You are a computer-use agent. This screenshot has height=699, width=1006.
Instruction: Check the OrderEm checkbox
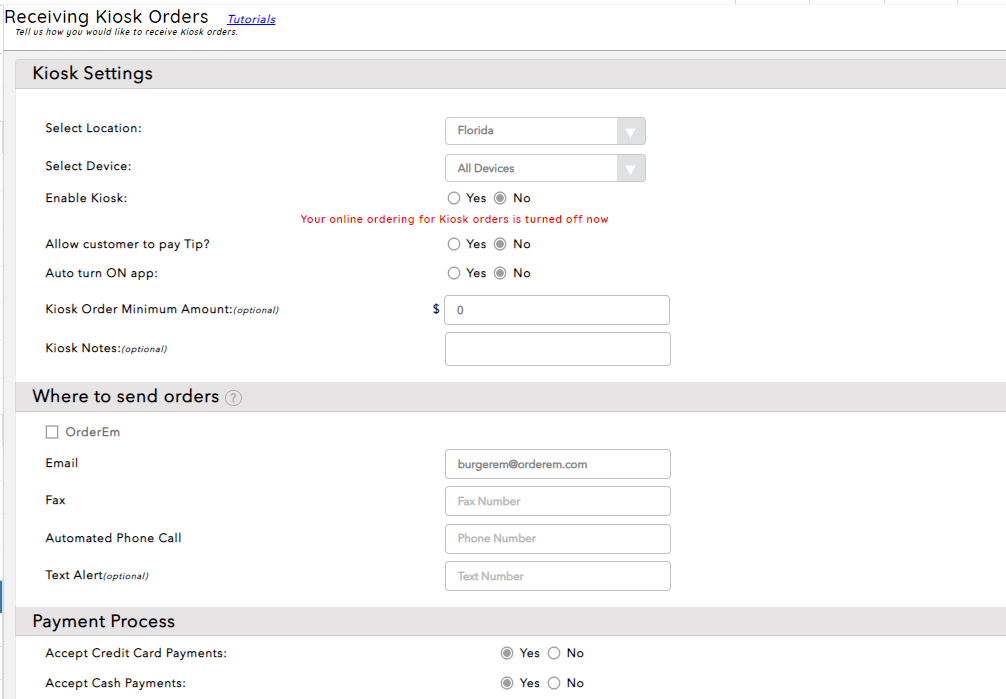pos(52,432)
